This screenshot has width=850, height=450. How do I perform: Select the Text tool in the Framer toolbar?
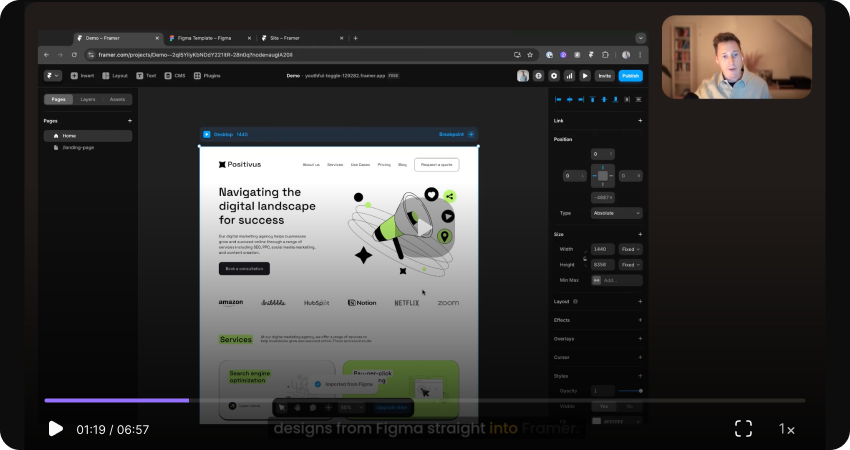click(x=146, y=76)
